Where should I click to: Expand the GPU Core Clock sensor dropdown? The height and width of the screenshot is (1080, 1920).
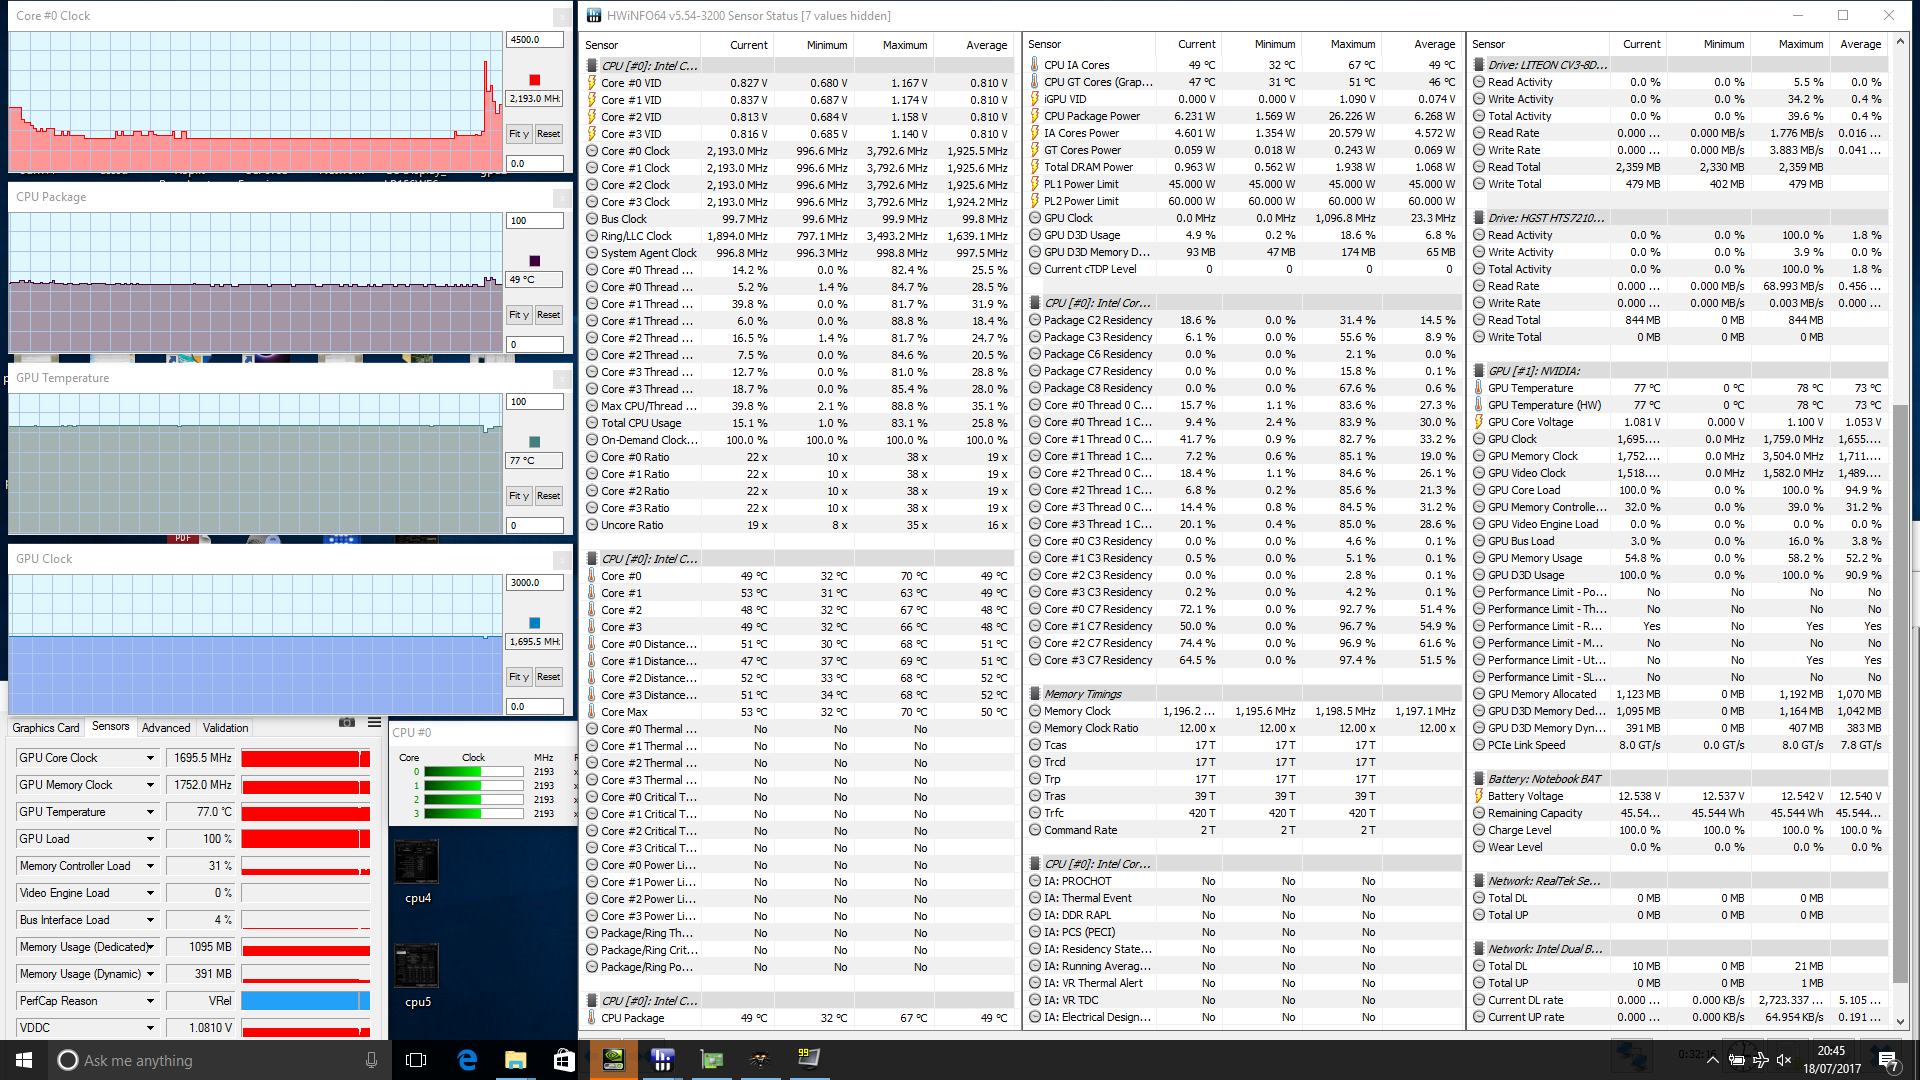(x=150, y=758)
